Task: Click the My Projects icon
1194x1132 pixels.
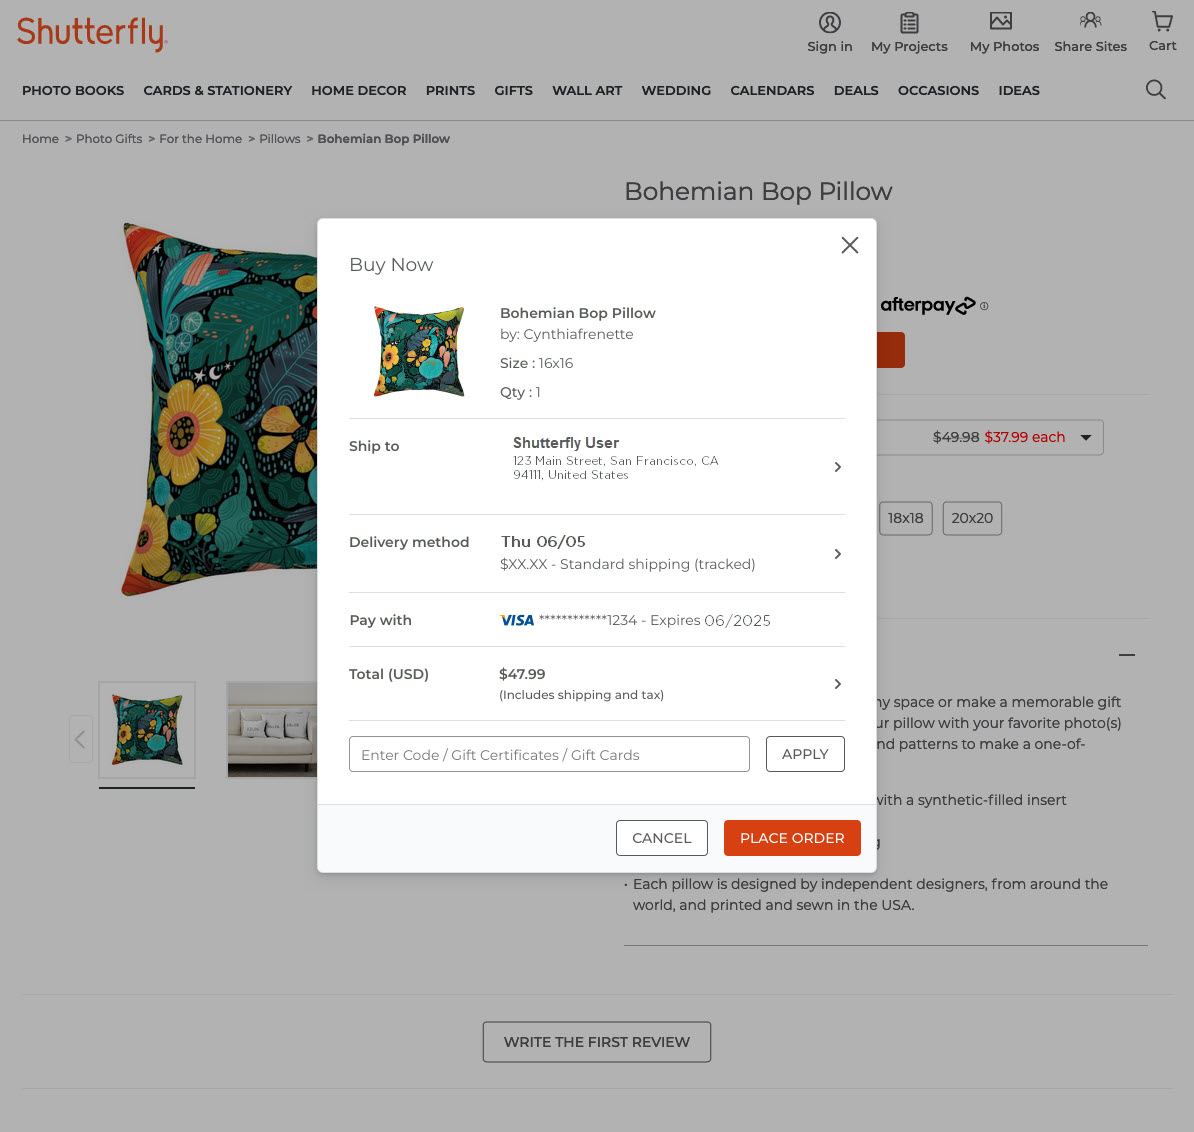Action: pos(909,22)
